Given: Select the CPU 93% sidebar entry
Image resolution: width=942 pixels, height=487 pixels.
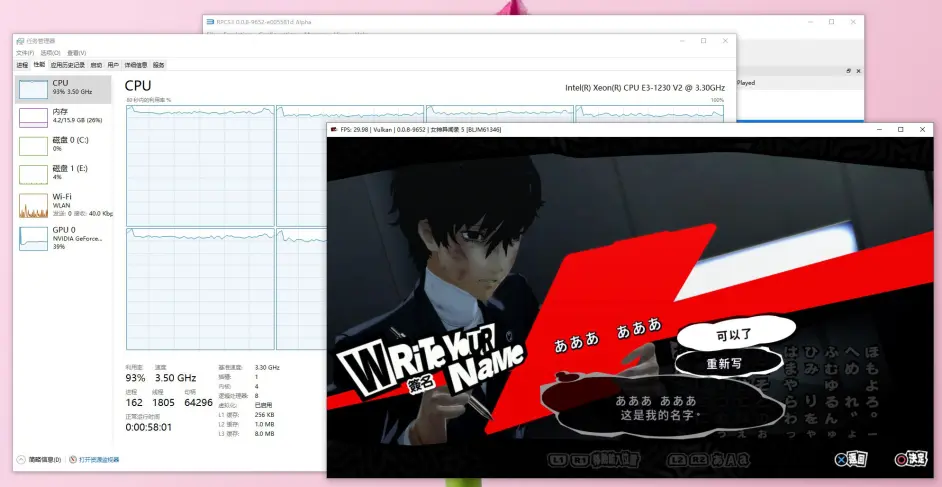Looking at the screenshot, I should 63,89.
